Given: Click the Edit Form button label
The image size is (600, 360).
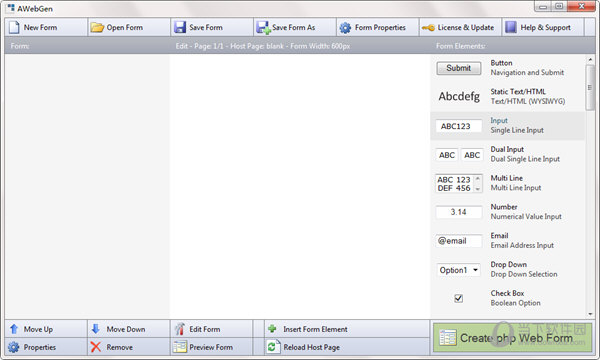Looking at the screenshot, I should pyautogui.click(x=204, y=329).
